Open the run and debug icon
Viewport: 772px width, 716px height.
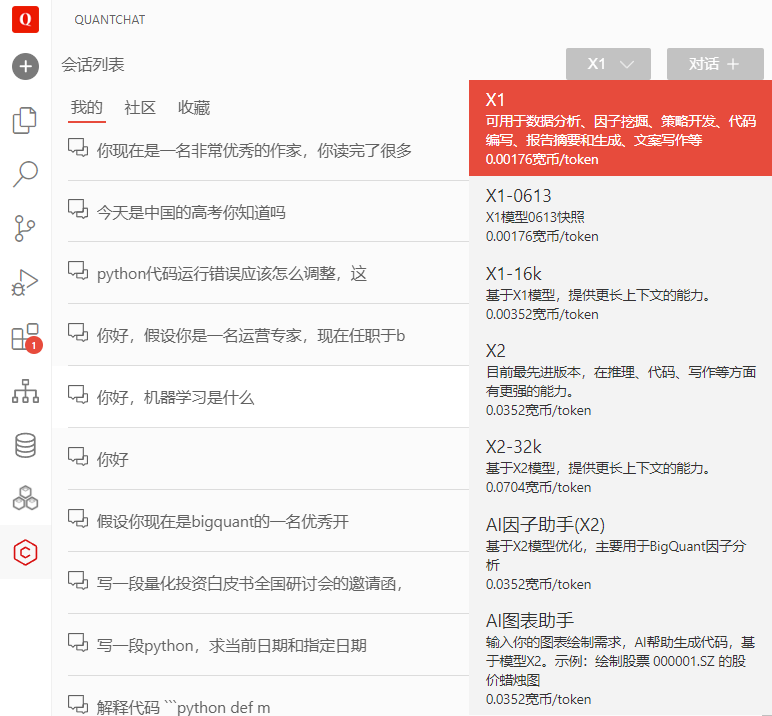point(25,282)
